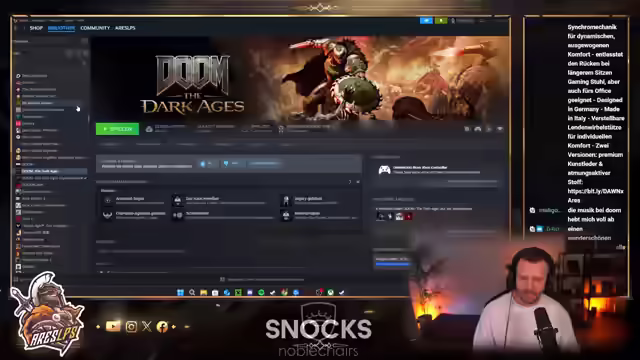This screenshot has height=360, width=640.
Task: Click the blue download progress bar
Action: [392, 264]
